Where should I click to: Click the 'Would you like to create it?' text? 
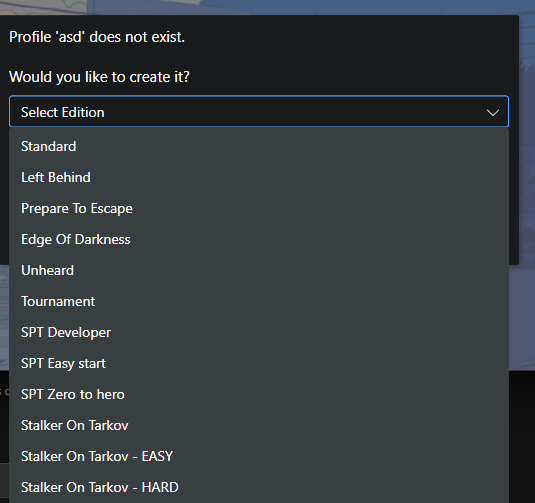(x=99, y=77)
